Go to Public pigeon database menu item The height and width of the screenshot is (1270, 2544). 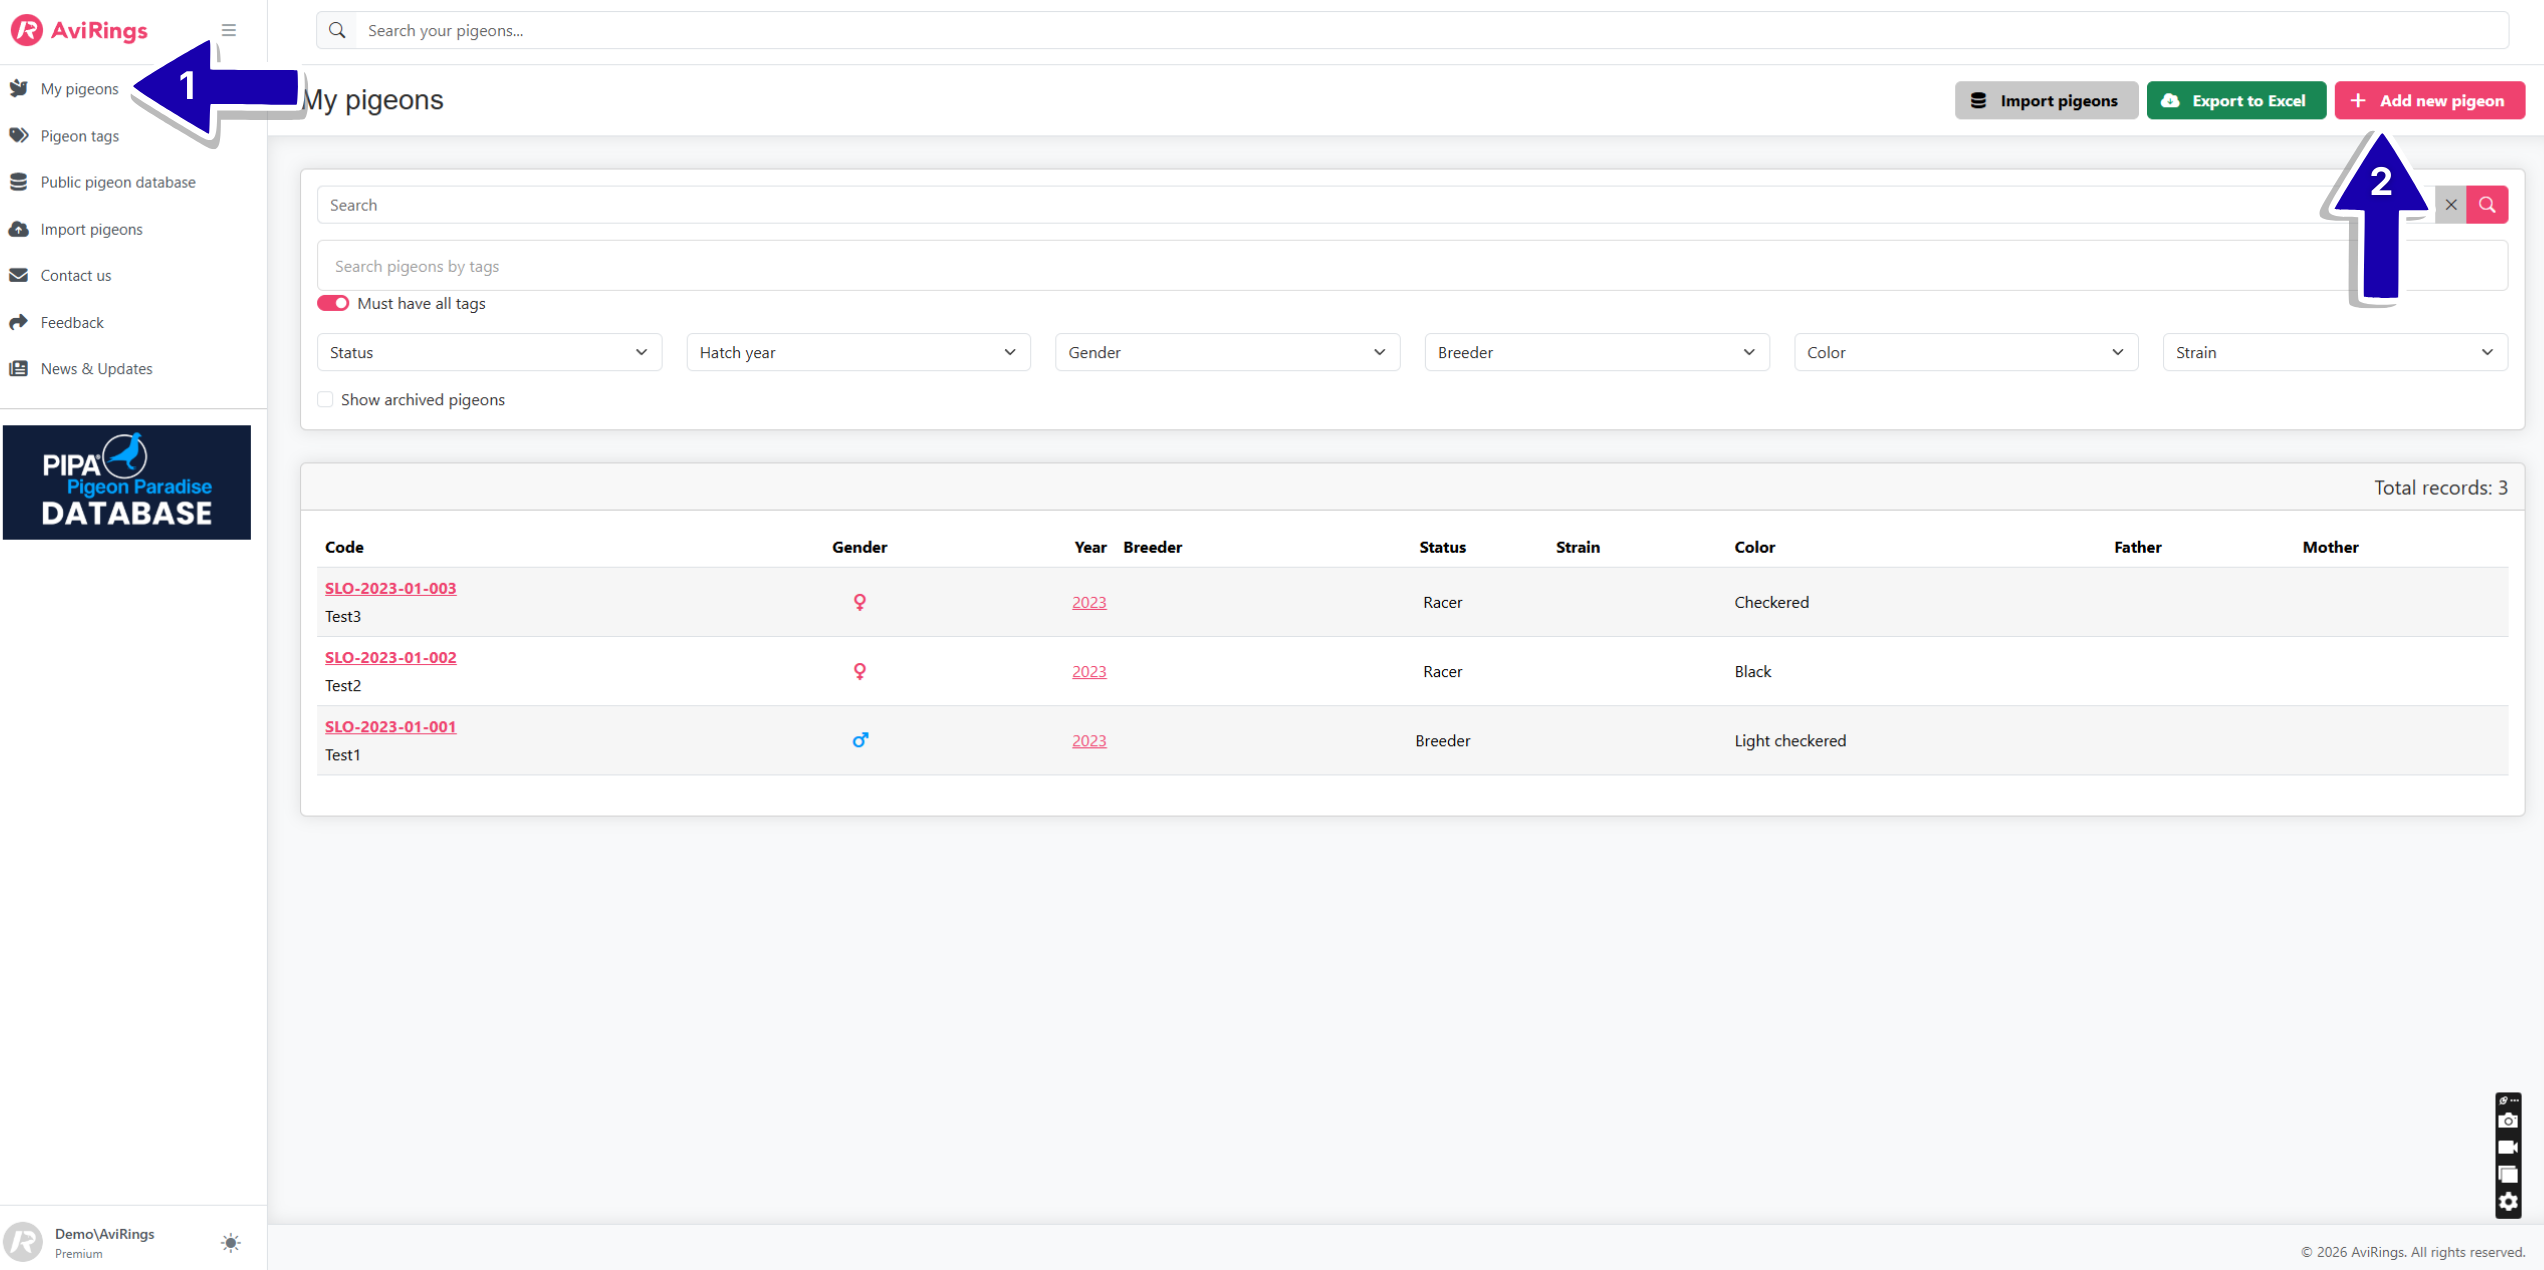pos(117,182)
